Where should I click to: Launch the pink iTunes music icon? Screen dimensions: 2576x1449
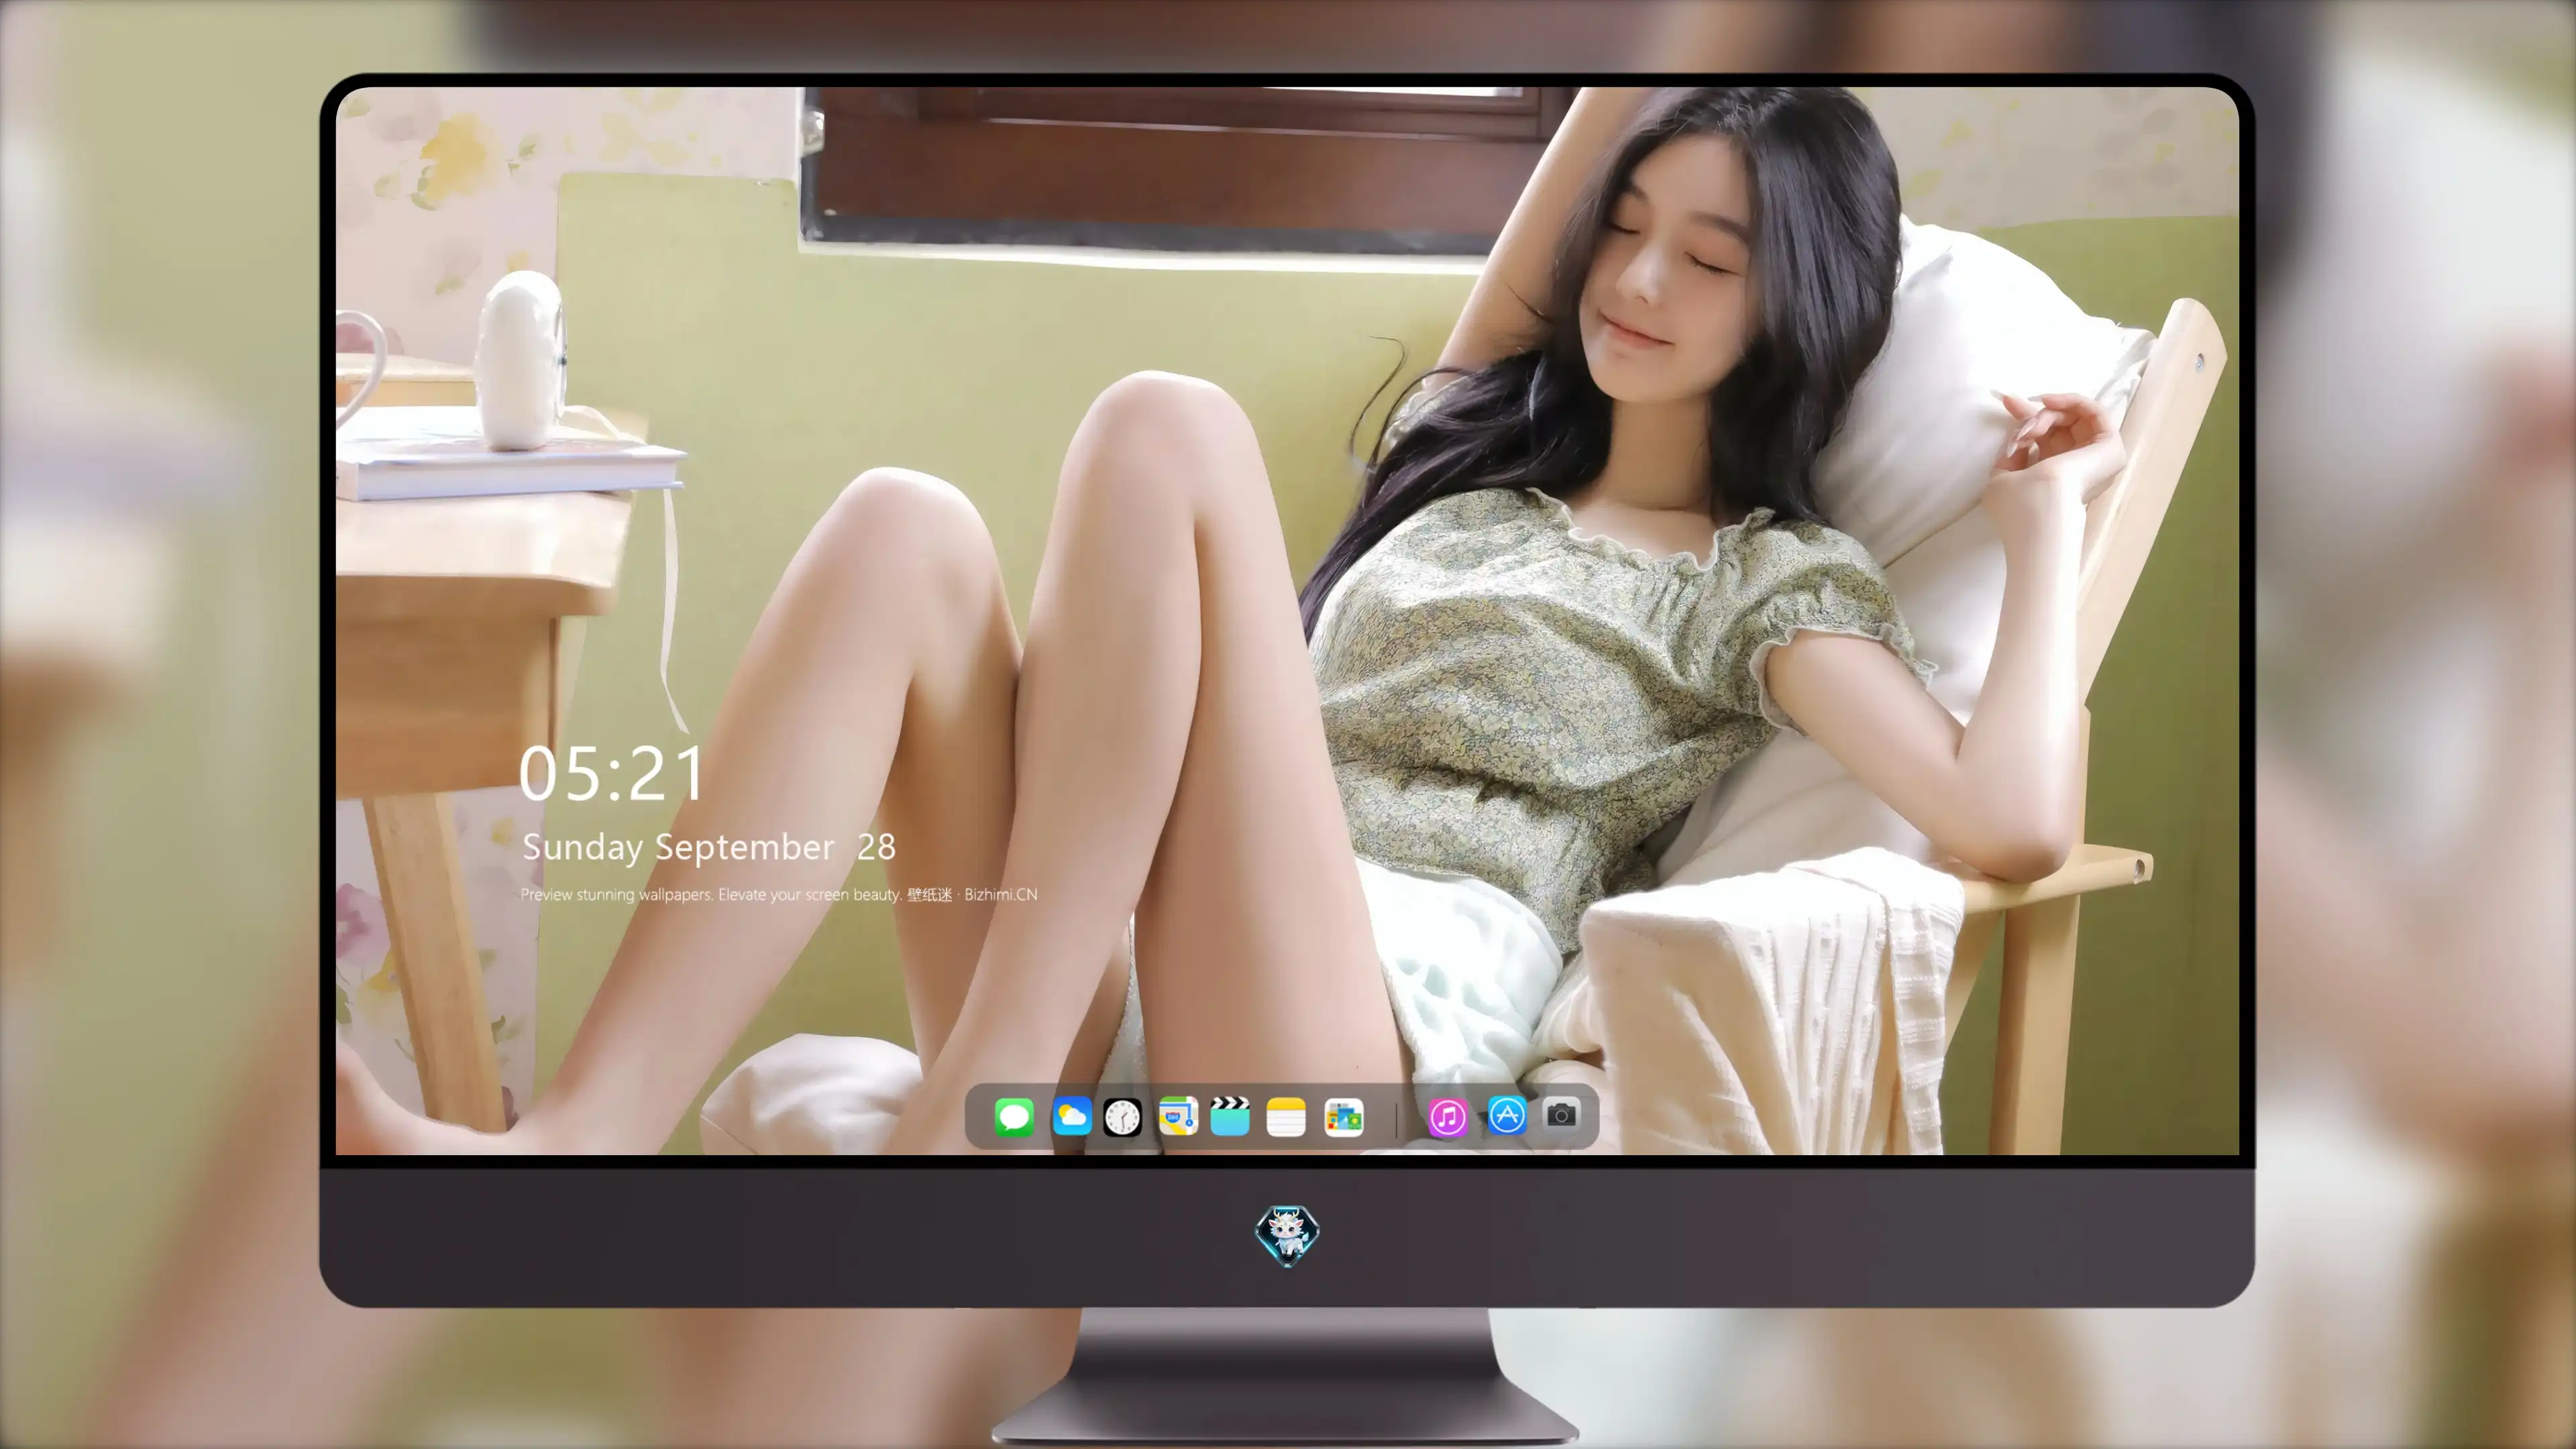click(x=1448, y=1117)
